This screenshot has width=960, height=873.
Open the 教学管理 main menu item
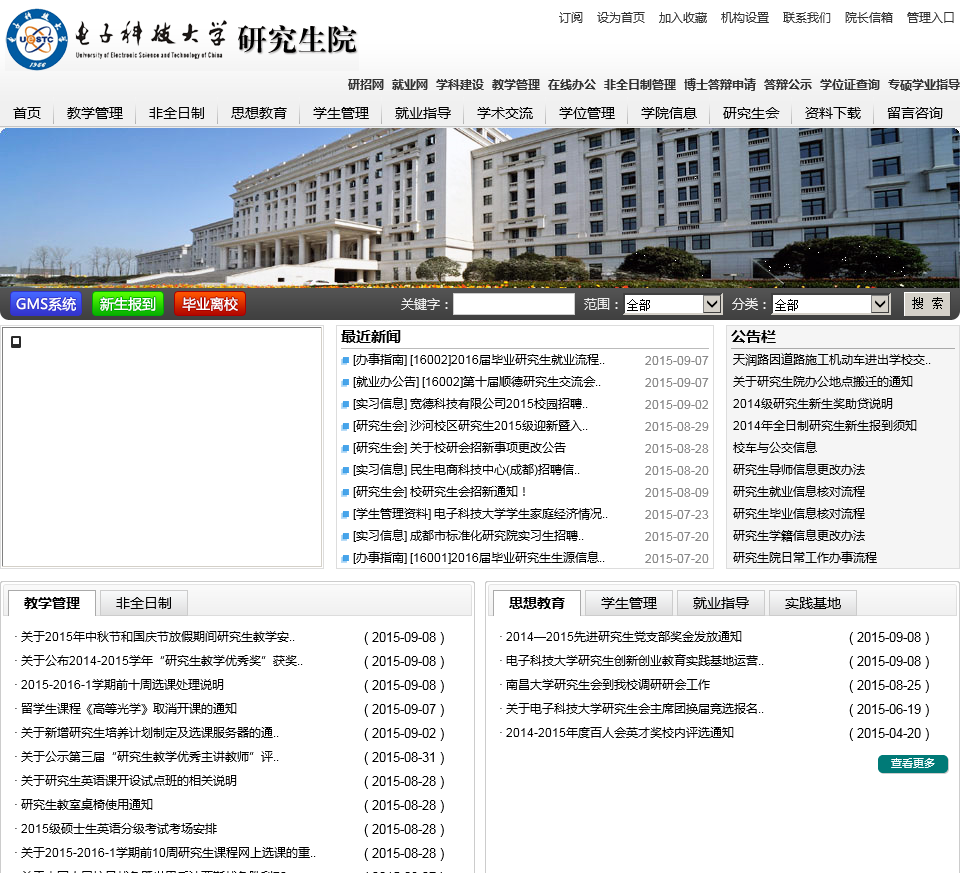[x=95, y=113]
